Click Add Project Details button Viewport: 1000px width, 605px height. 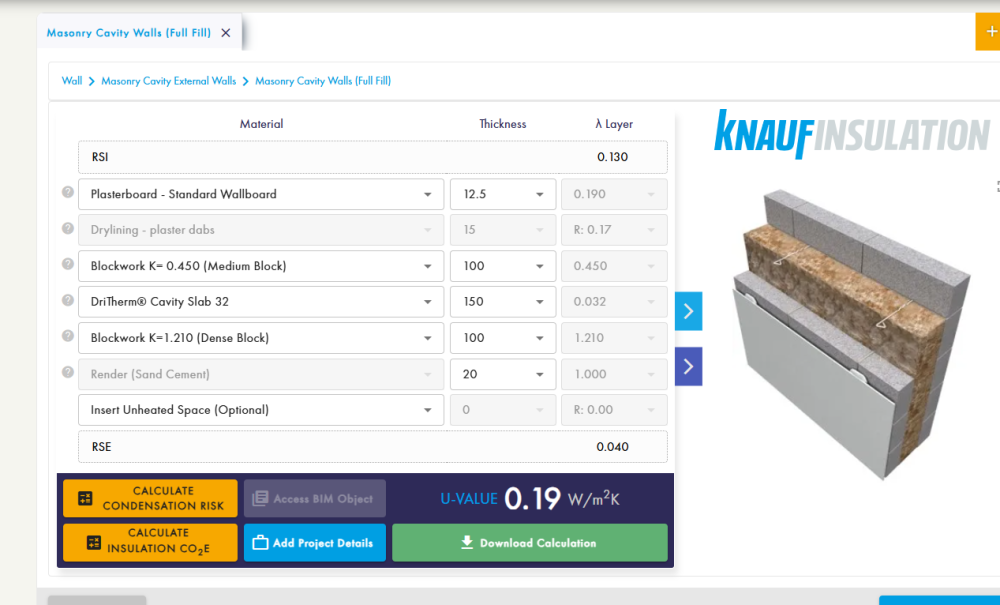(314, 543)
